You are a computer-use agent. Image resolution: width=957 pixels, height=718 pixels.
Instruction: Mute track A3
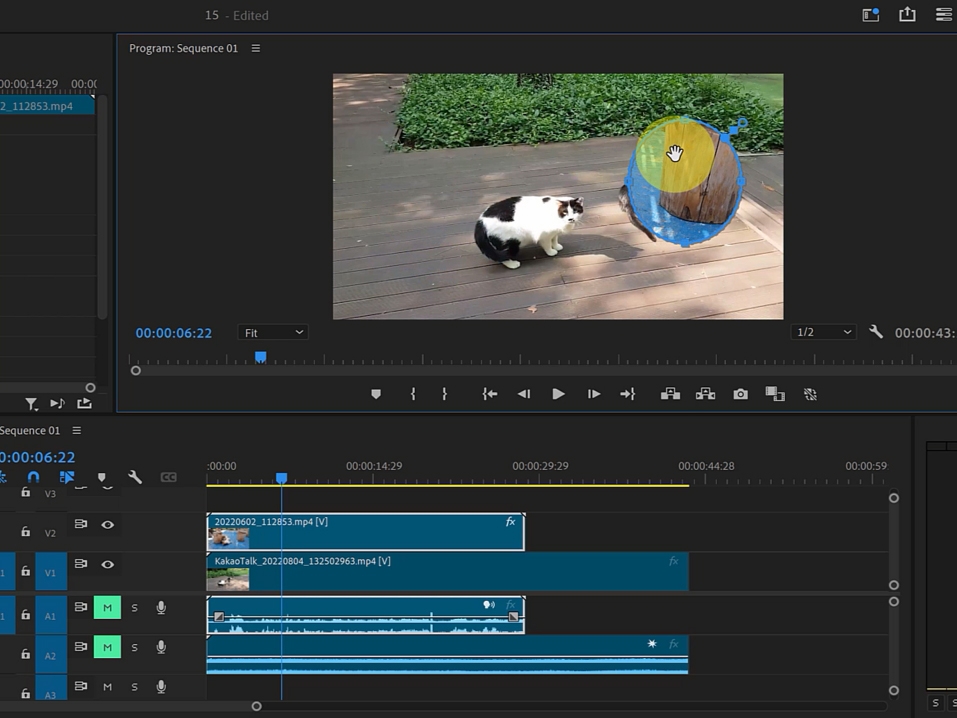(x=107, y=687)
